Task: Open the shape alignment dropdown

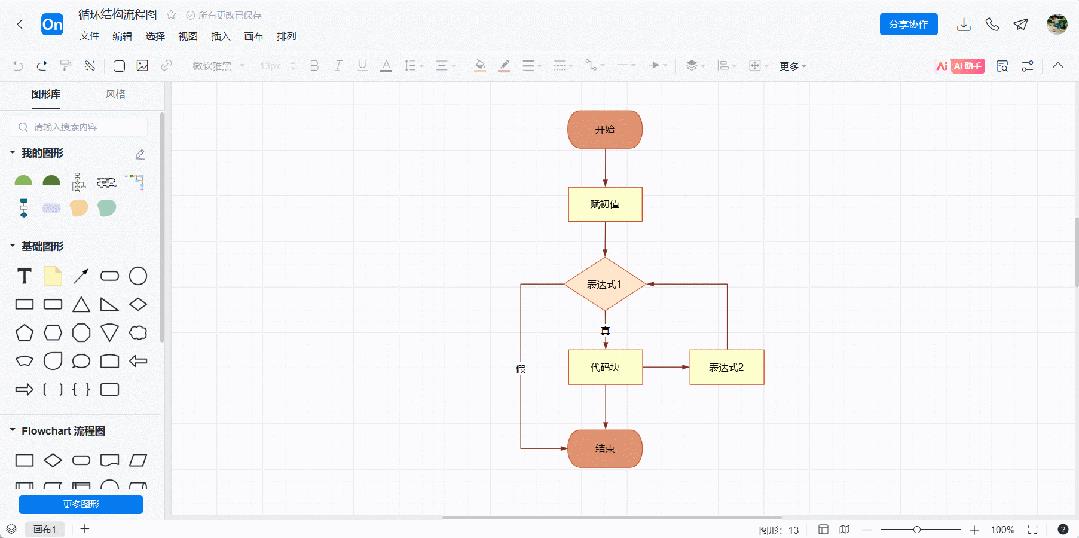Action: tap(726, 66)
